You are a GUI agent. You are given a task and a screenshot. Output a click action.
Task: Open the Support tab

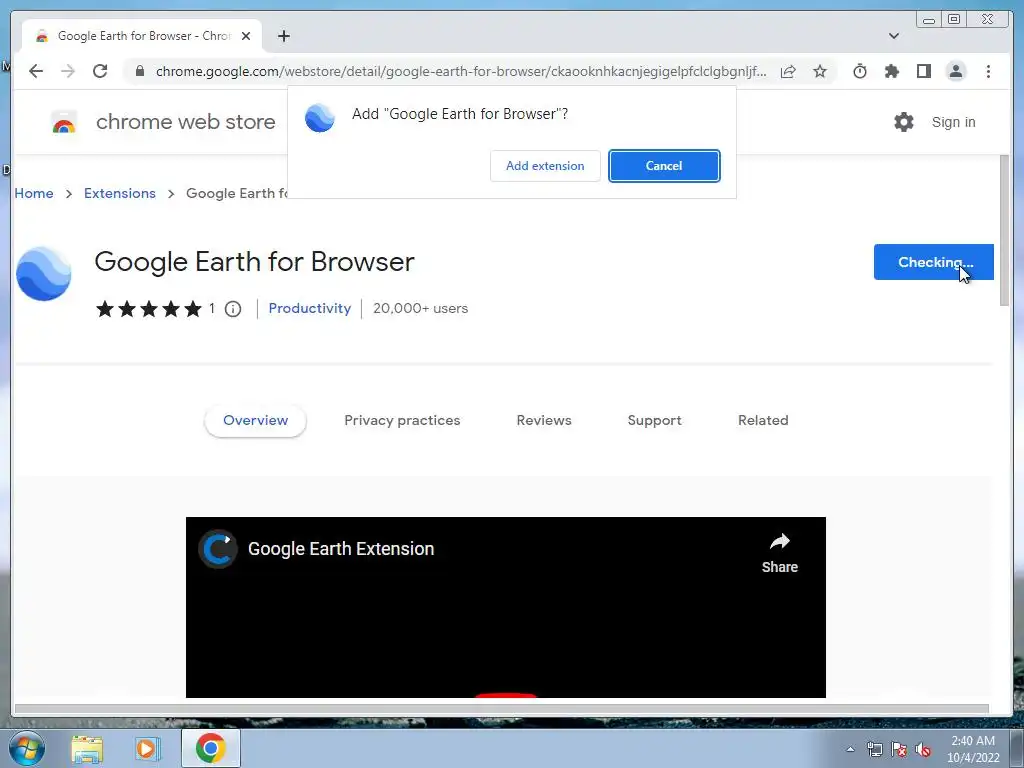click(654, 421)
